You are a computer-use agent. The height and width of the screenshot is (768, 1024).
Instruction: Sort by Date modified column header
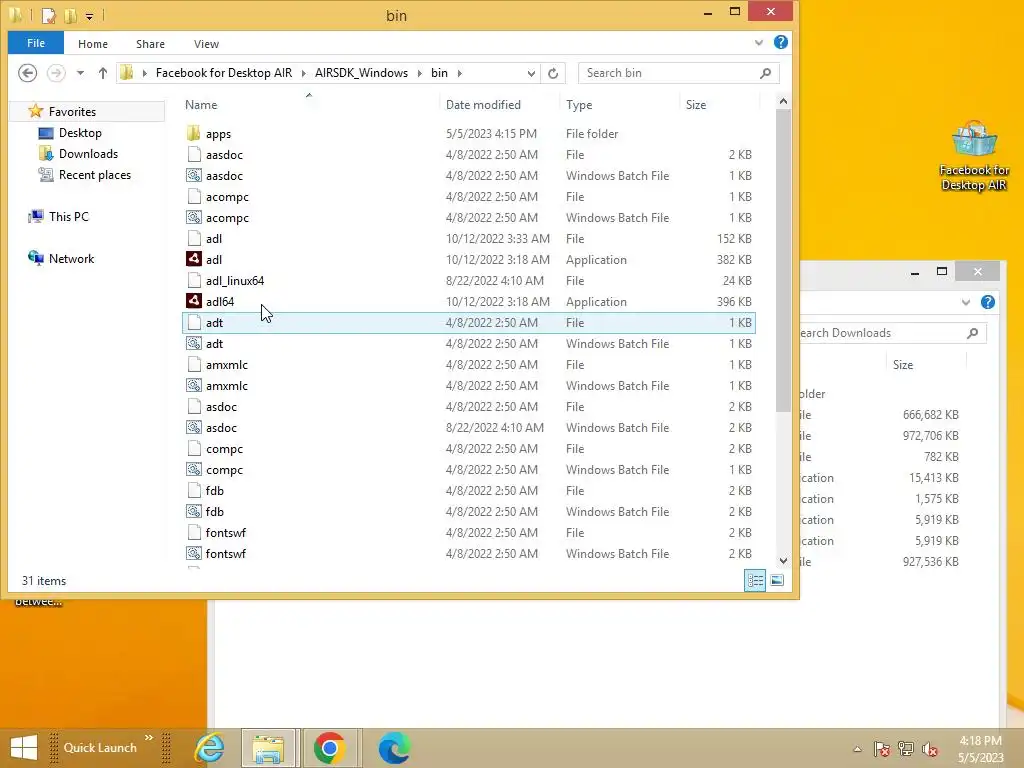tap(483, 104)
